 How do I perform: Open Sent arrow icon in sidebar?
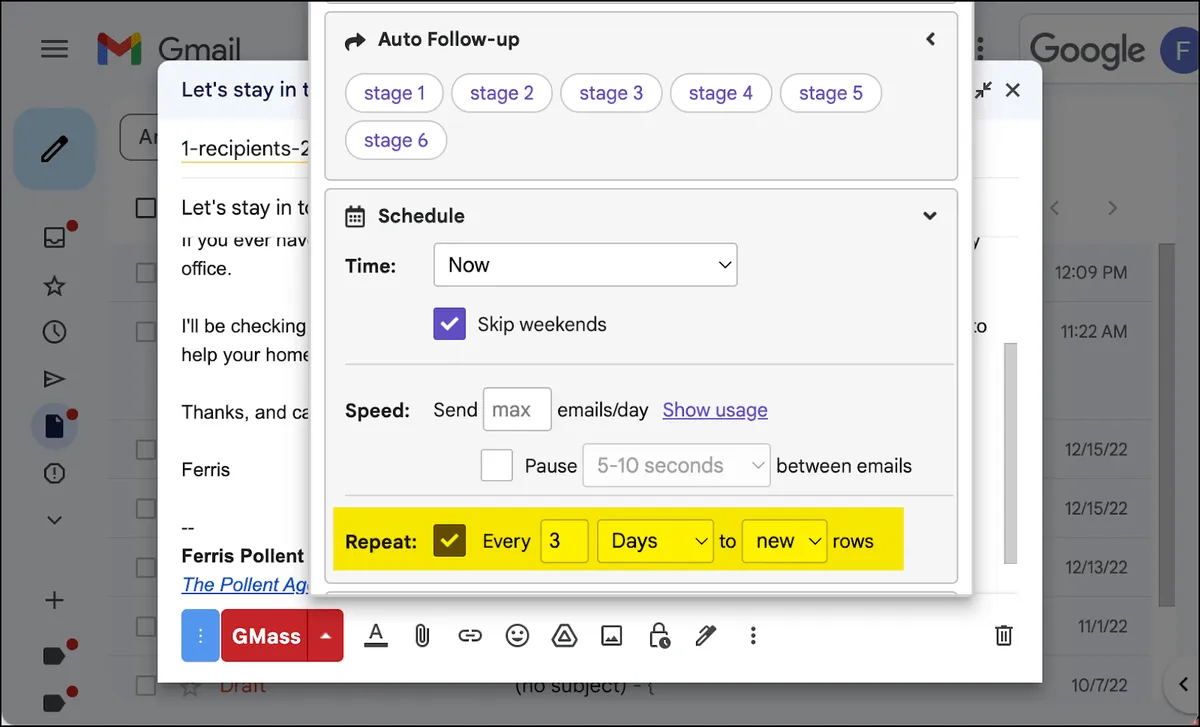(54, 379)
